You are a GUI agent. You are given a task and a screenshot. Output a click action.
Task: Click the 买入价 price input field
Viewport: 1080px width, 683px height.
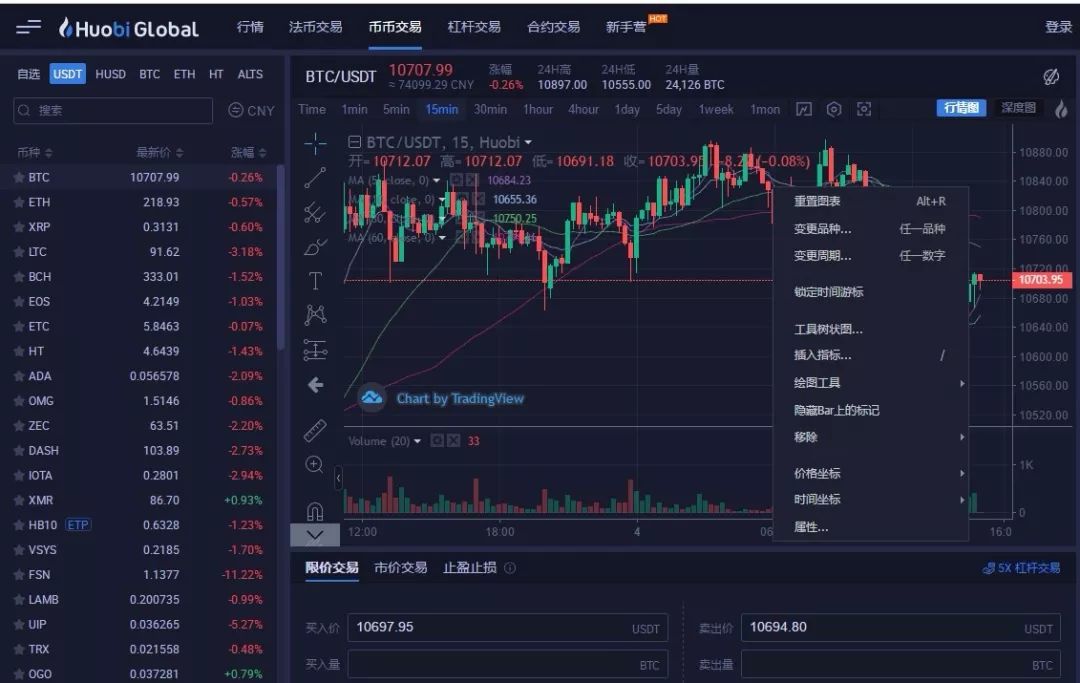coord(508,628)
